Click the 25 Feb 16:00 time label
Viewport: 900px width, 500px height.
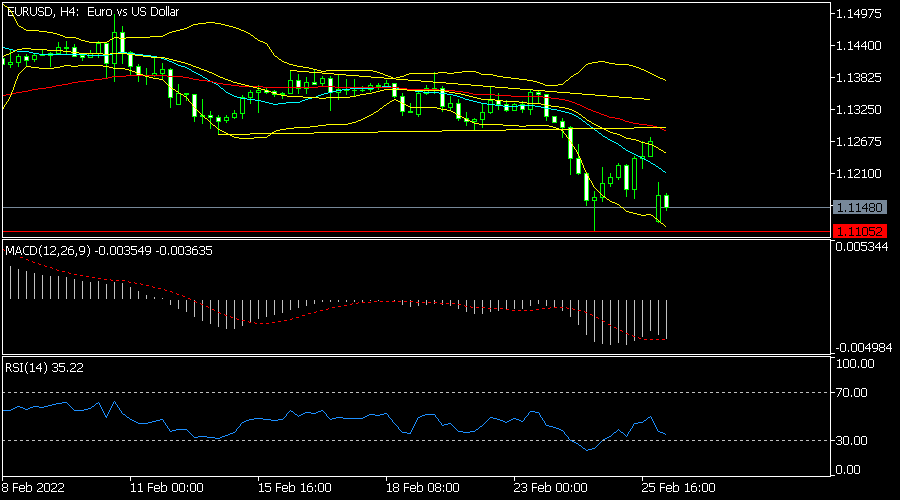(x=678, y=488)
